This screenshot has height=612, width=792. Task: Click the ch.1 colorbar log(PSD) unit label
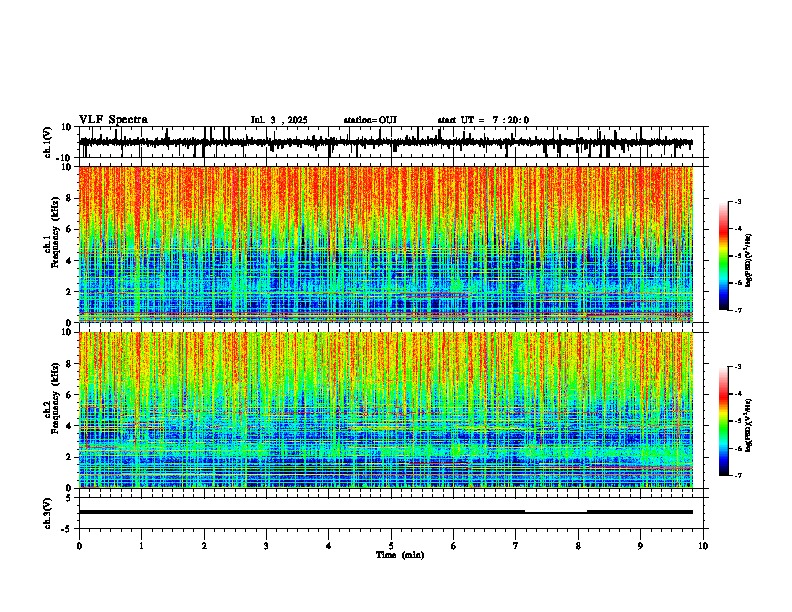pos(749,260)
